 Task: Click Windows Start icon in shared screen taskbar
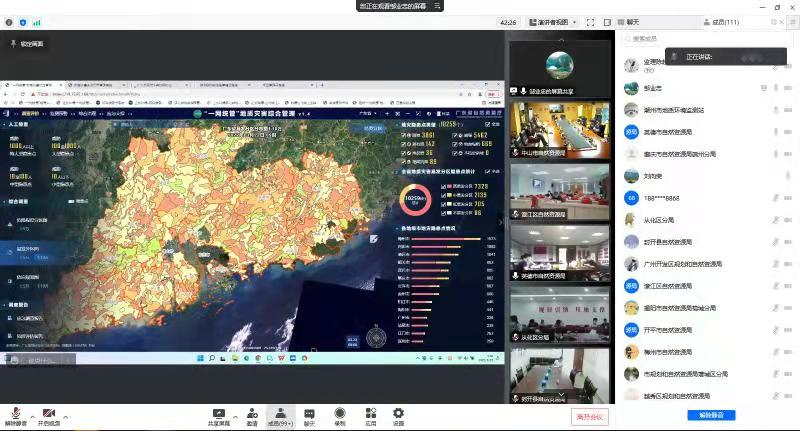pyautogui.click(x=201, y=358)
